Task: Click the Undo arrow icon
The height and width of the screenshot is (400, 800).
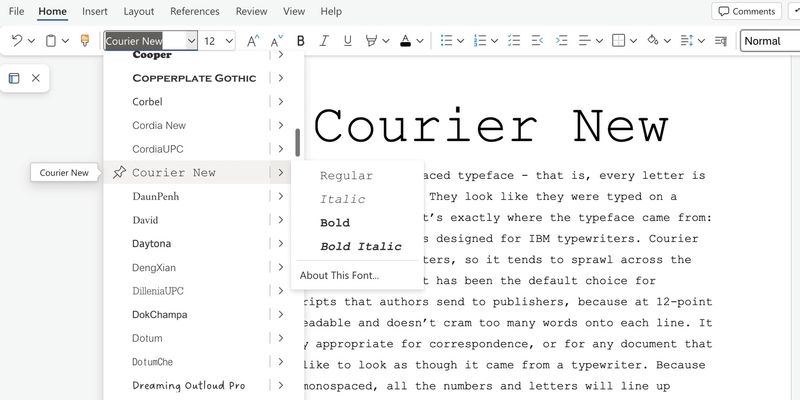Action: (x=16, y=41)
